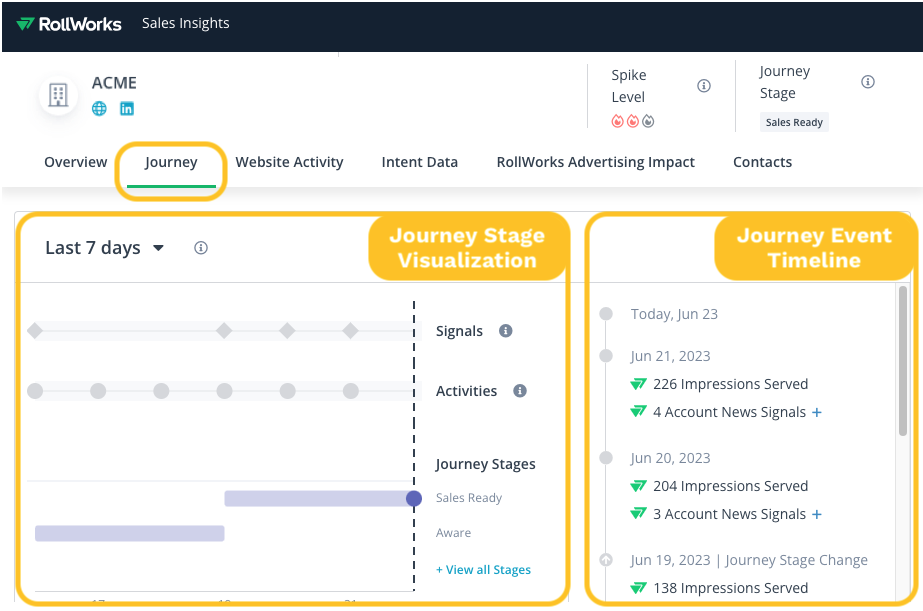The height and width of the screenshot is (611, 923).
Task: Select the Contacts tab
Action: coord(762,162)
